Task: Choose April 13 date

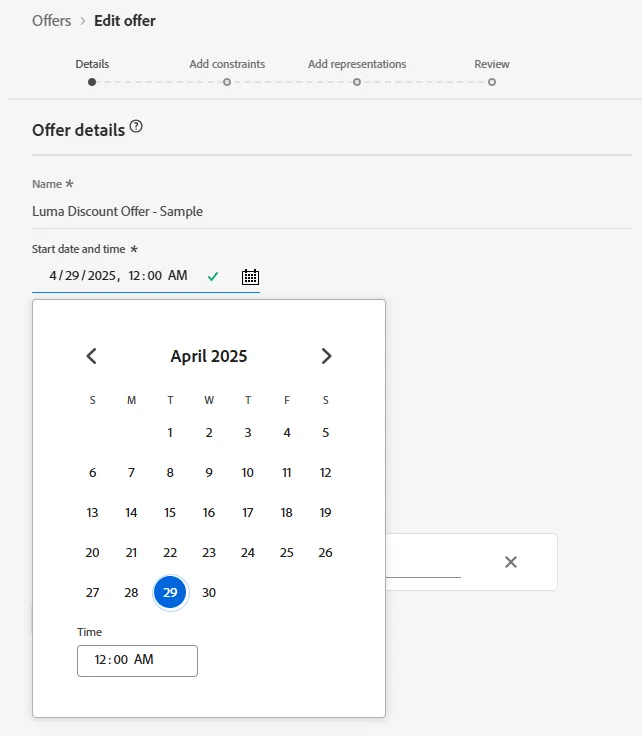Action: [x=92, y=512]
